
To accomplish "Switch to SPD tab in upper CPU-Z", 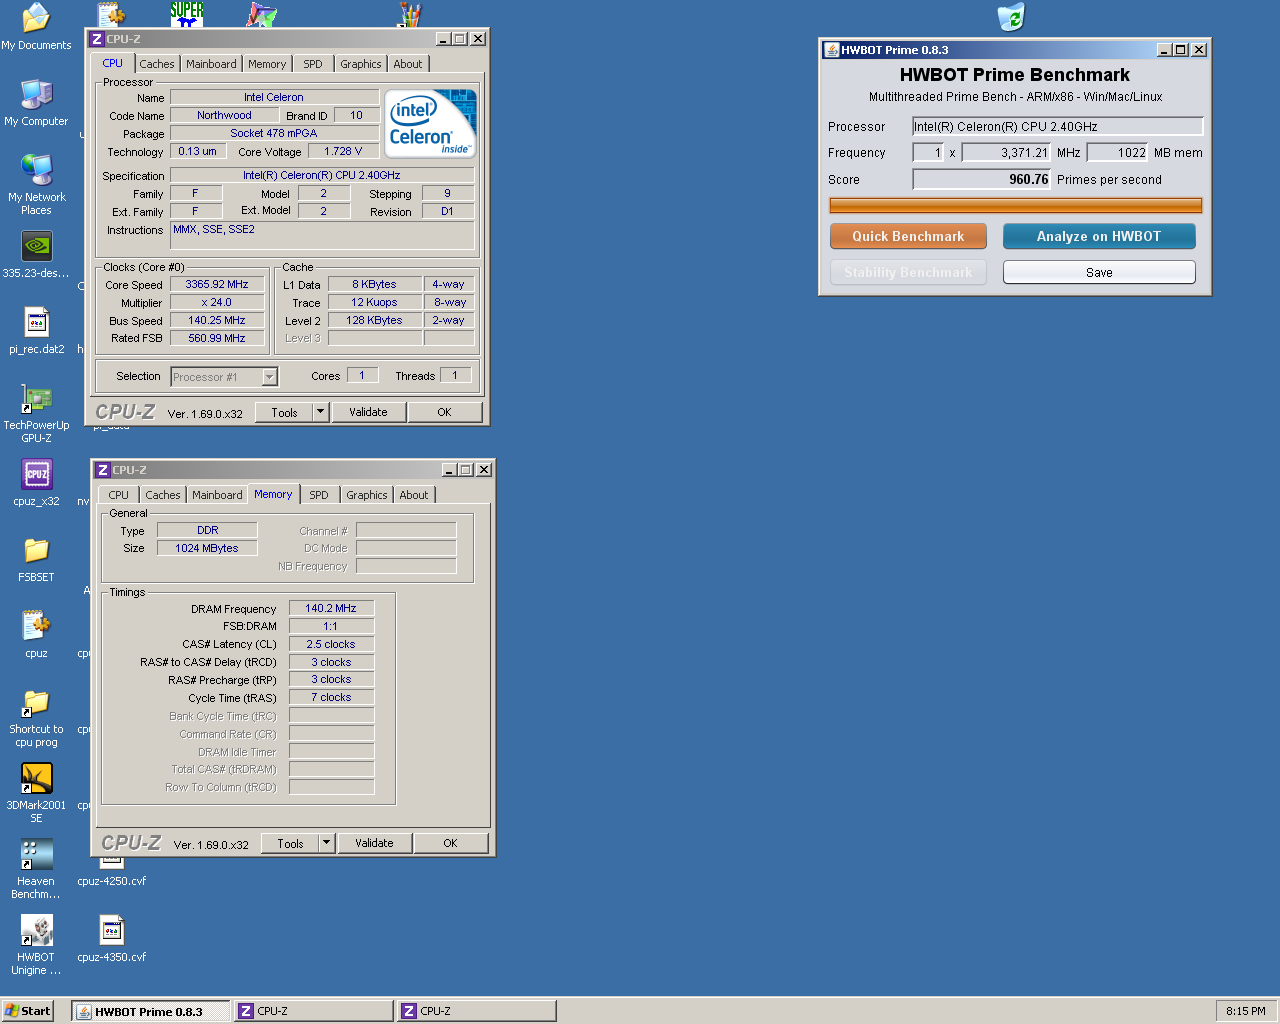I will pyautogui.click(x=313, y=64).
